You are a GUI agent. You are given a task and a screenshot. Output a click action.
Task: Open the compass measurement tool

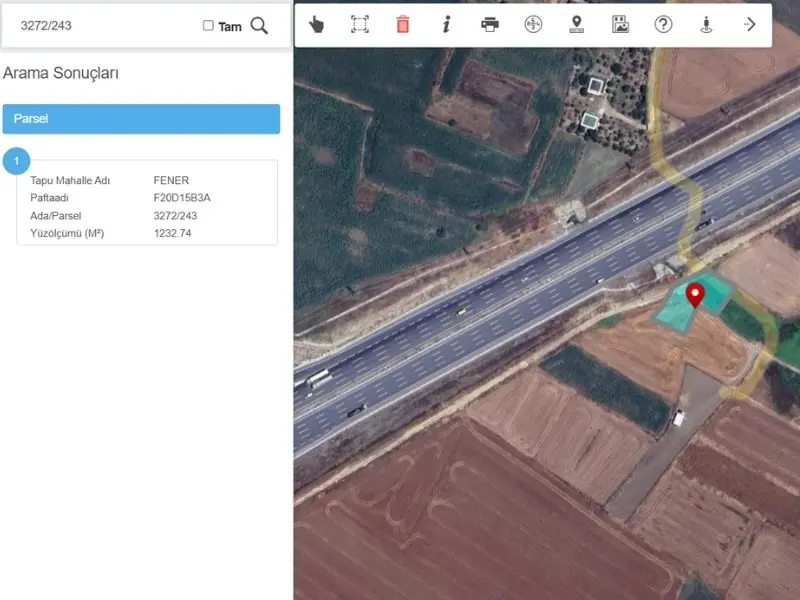(533, 24)
